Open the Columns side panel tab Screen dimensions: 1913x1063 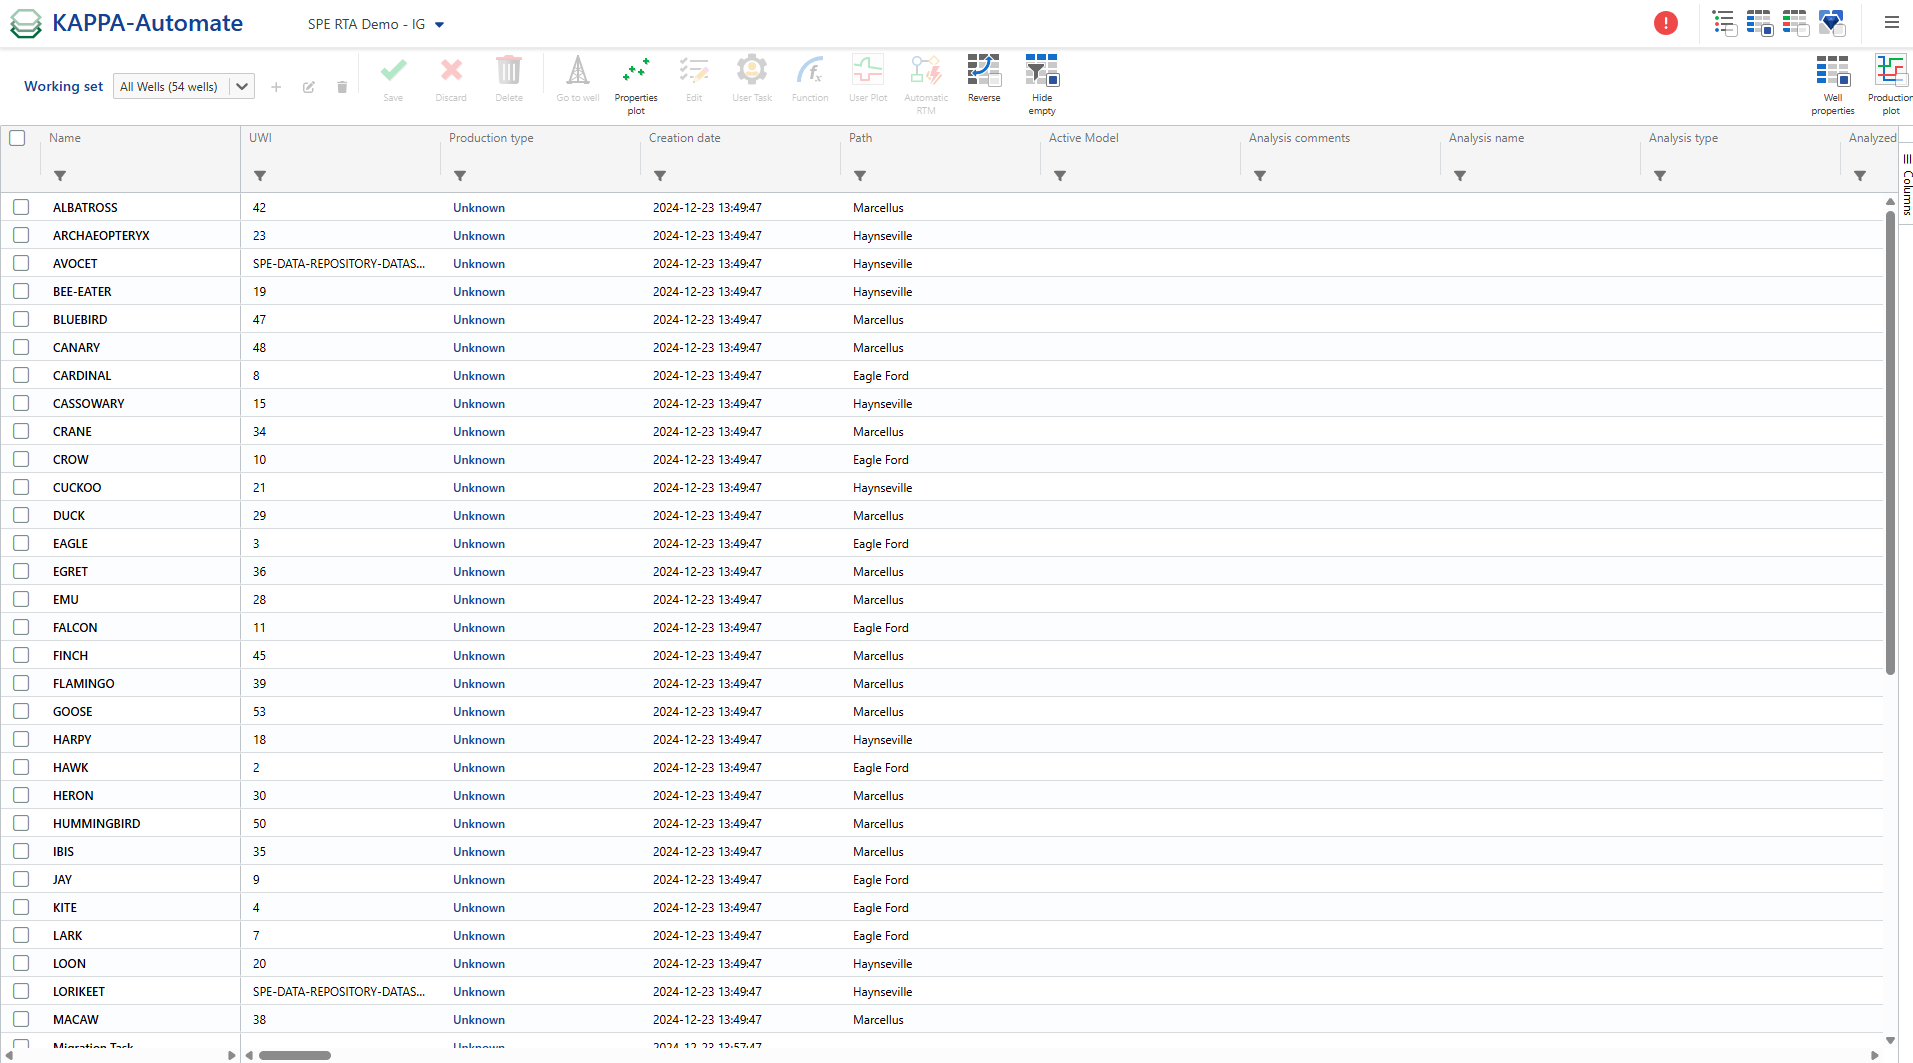1906,185
